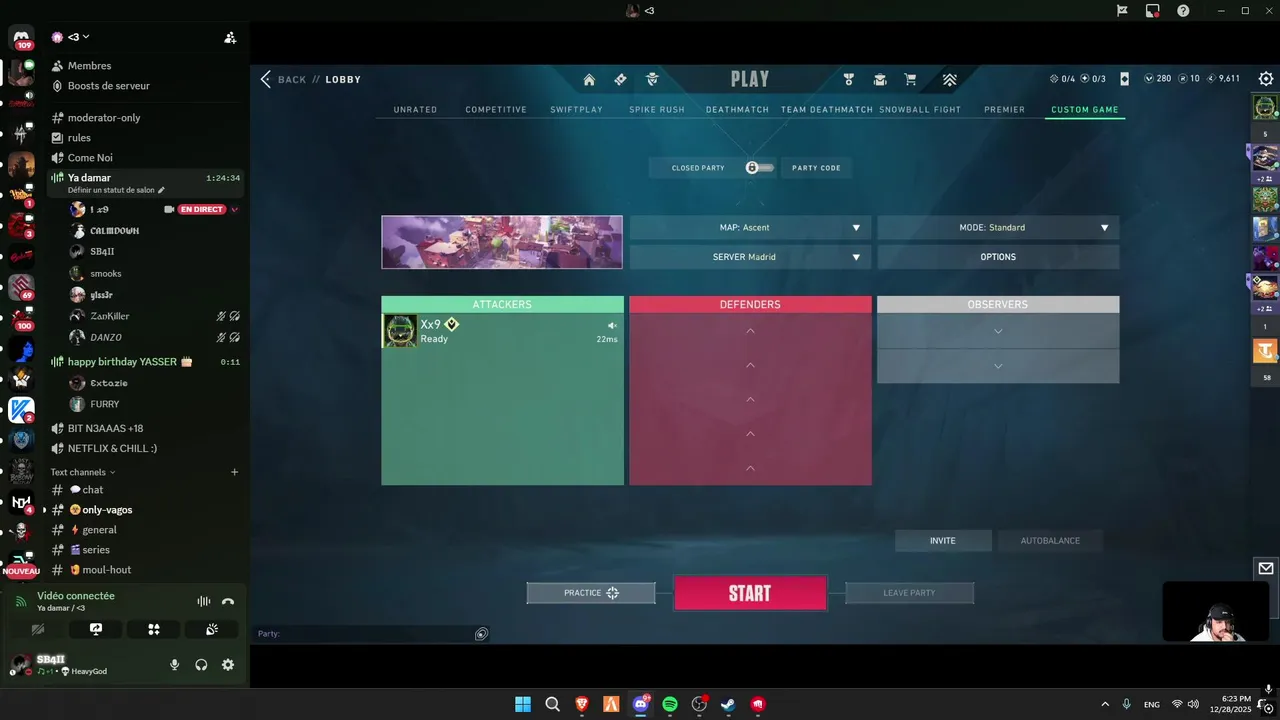This screenshot has height=720, width=1280.
Task: Add a new text channel plus icon
Action: (235, 472)
